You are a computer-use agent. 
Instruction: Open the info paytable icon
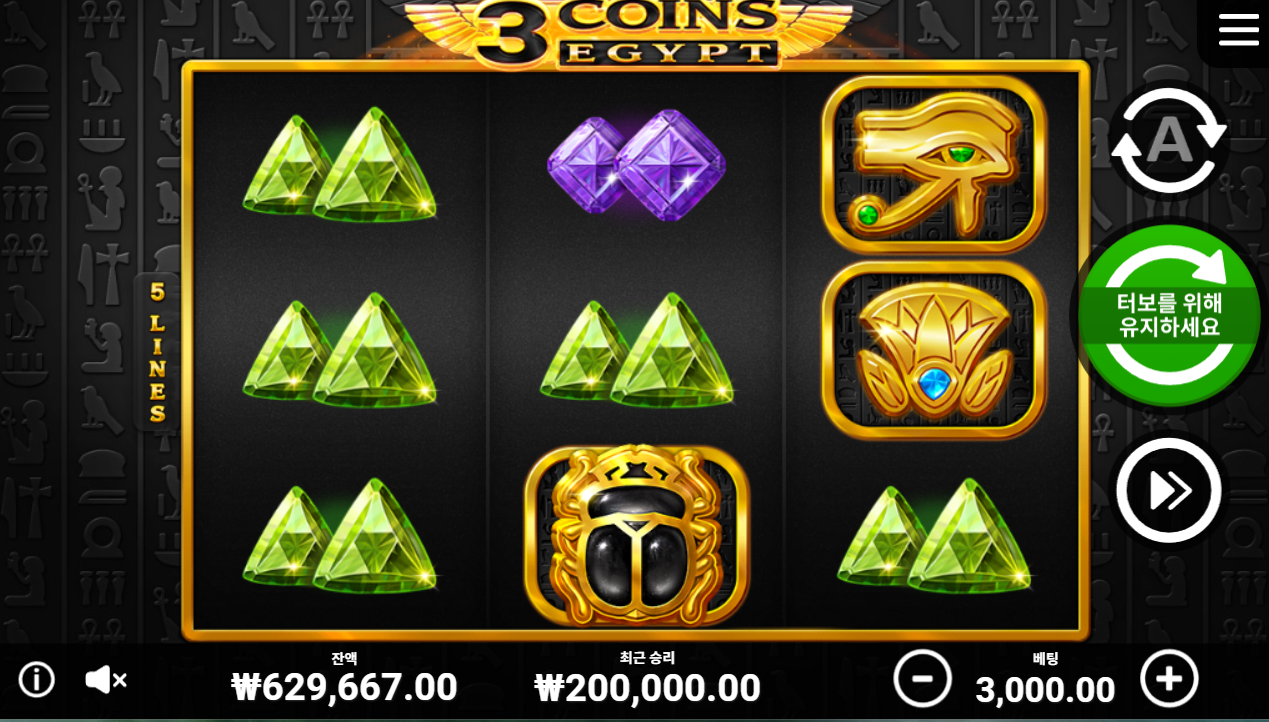[37, 680]
